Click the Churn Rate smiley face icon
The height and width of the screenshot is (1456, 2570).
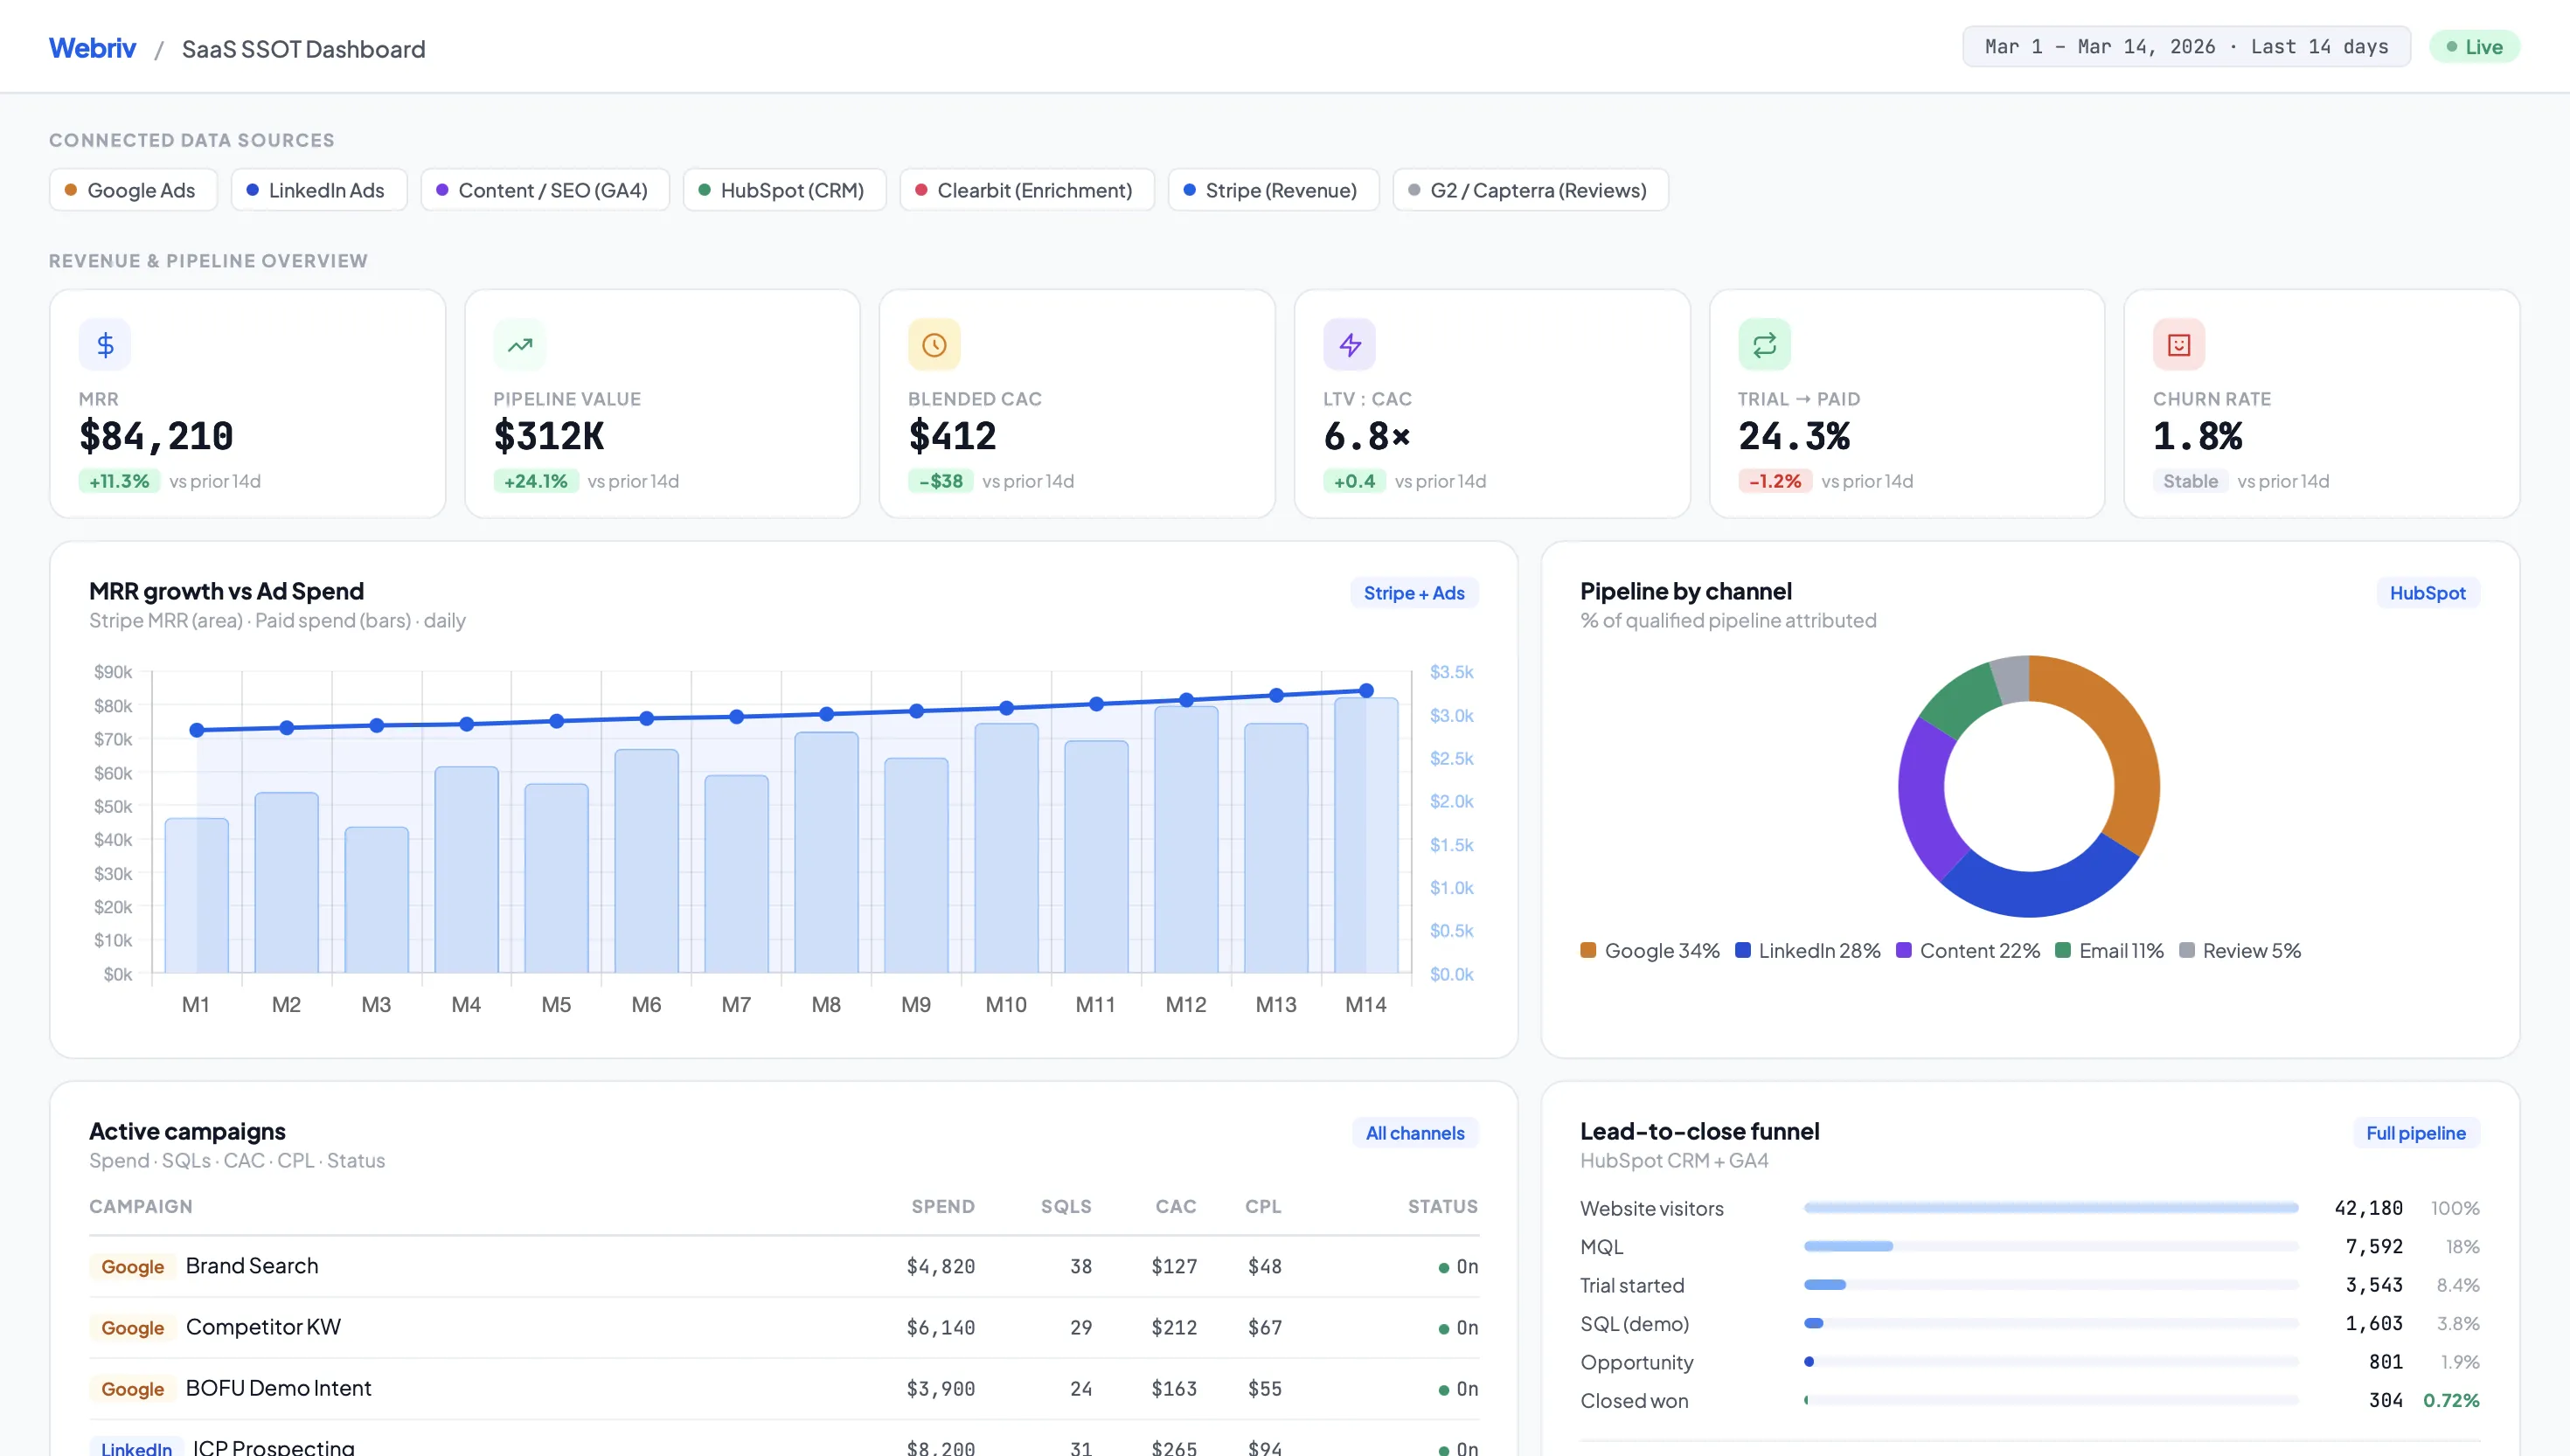point(2179,345)
